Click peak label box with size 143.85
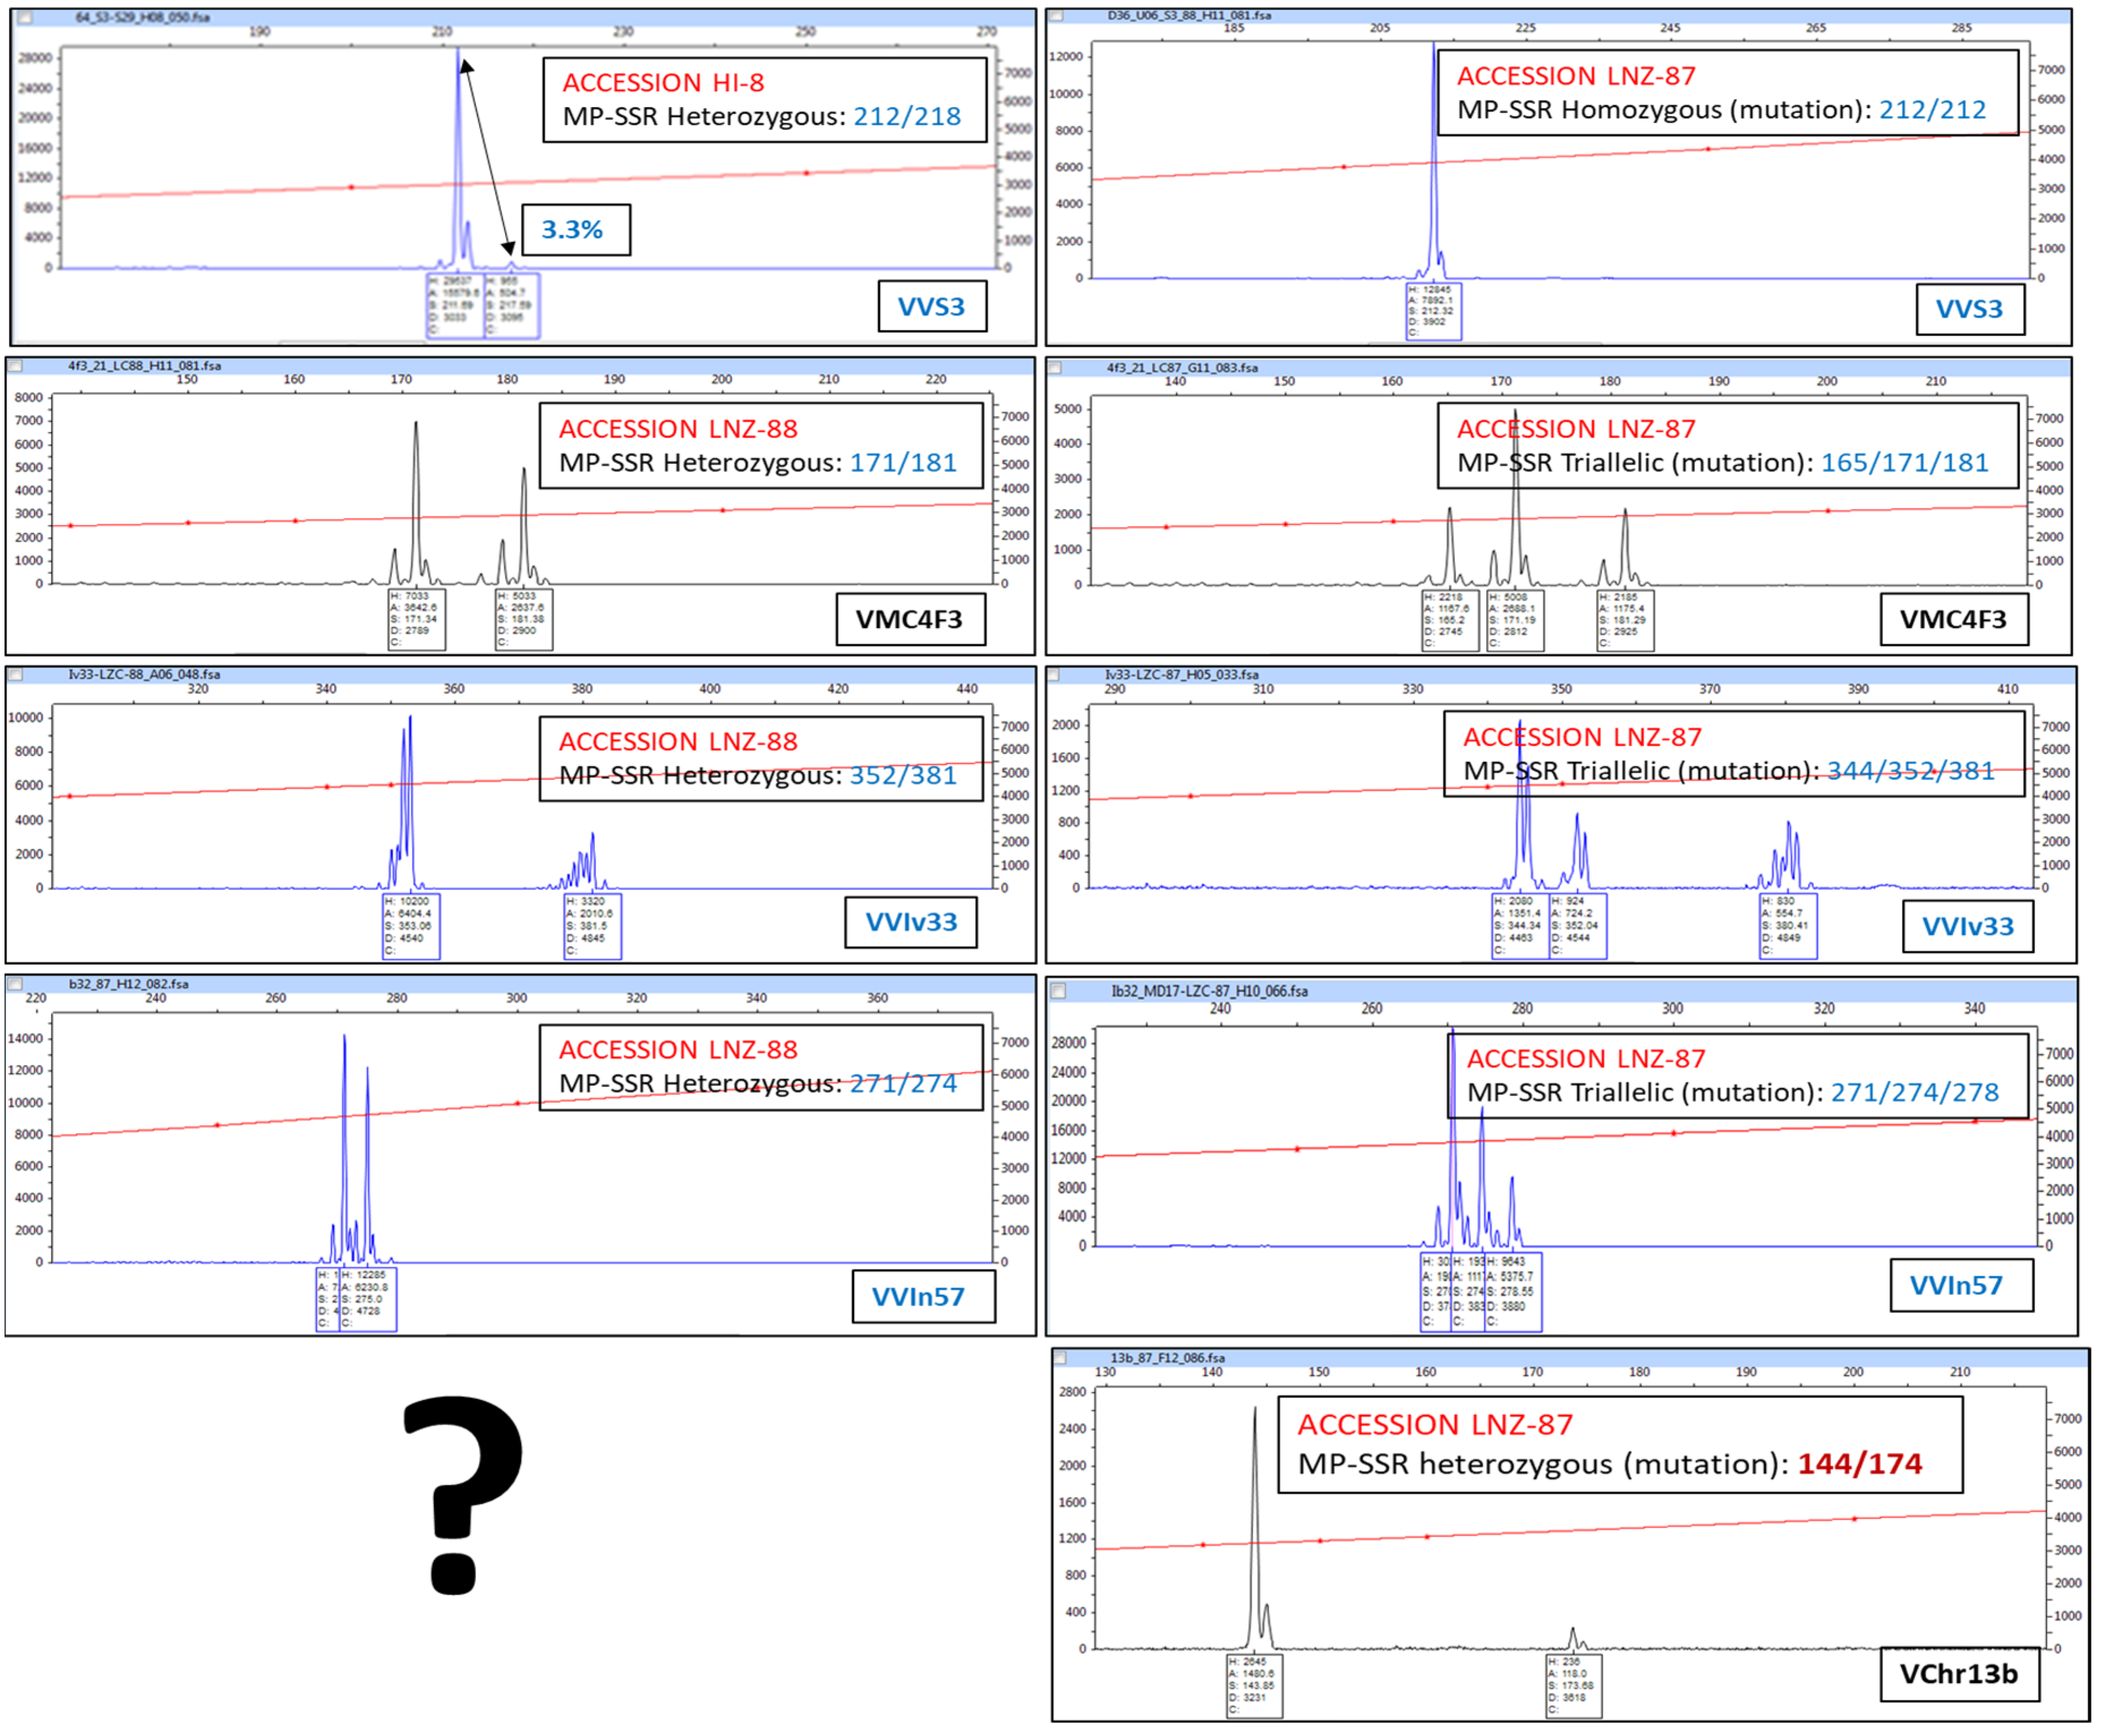 tap(1254, 1688)
